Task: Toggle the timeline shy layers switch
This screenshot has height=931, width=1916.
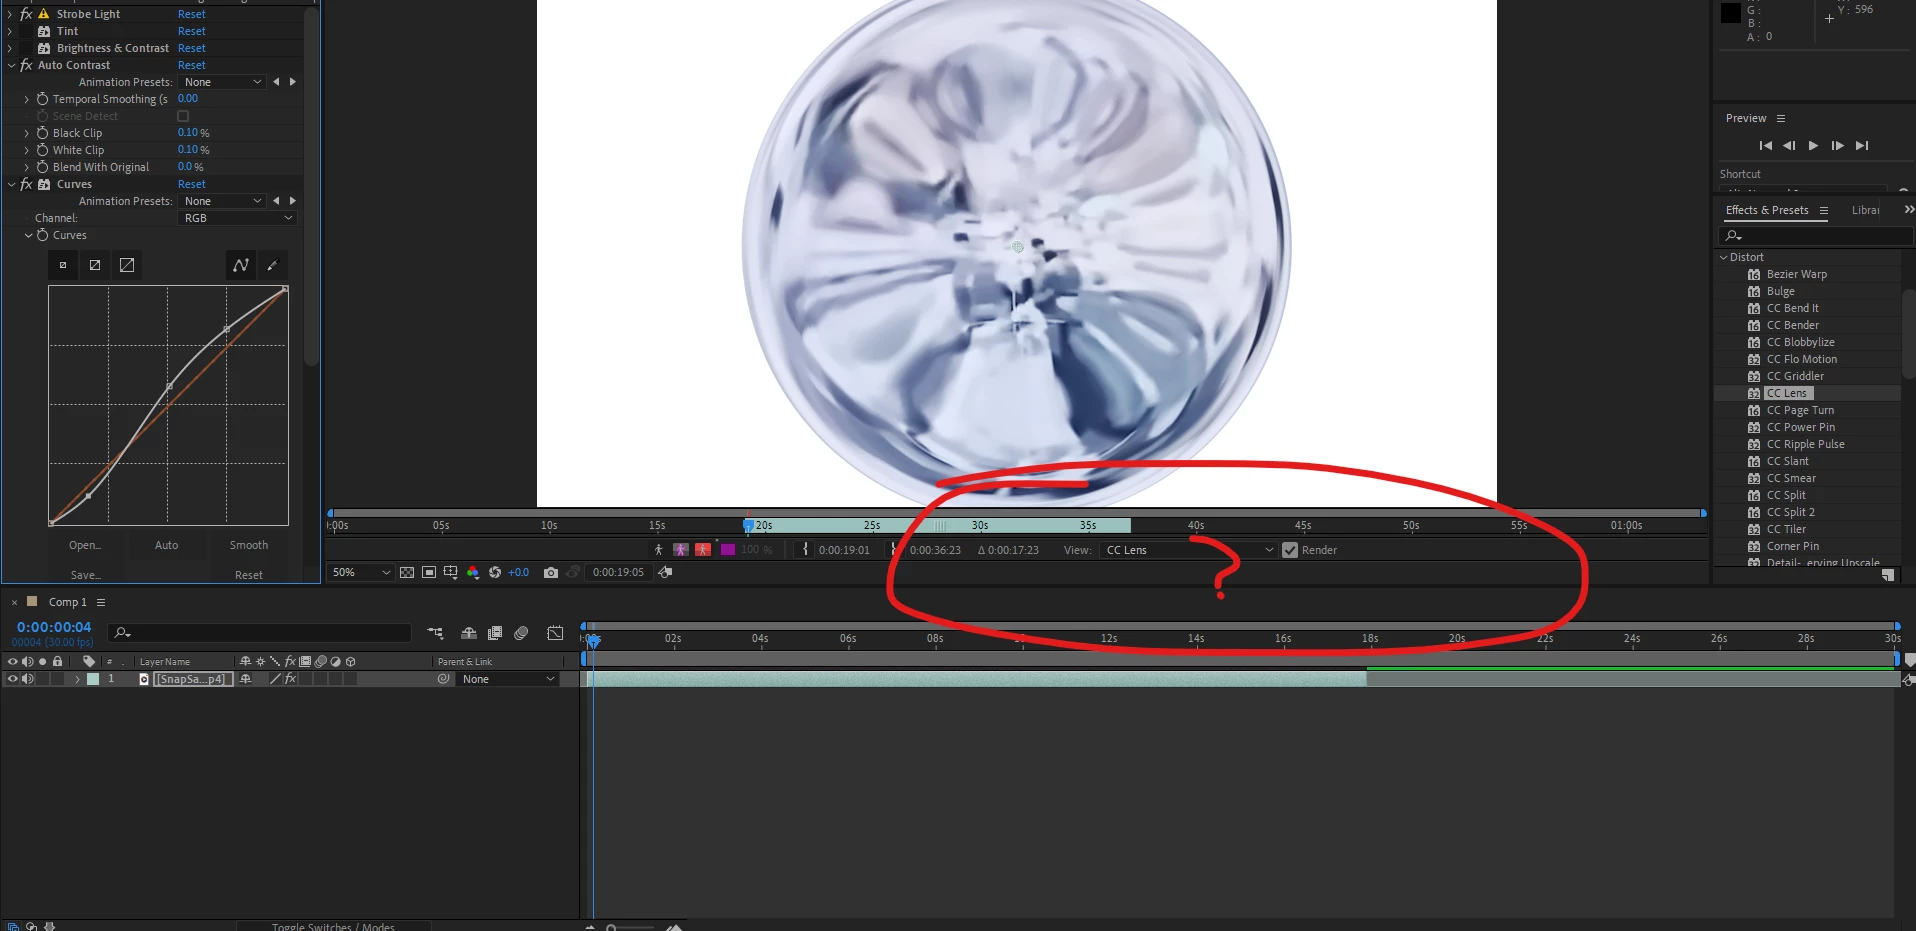Action: tap(468, 633)
